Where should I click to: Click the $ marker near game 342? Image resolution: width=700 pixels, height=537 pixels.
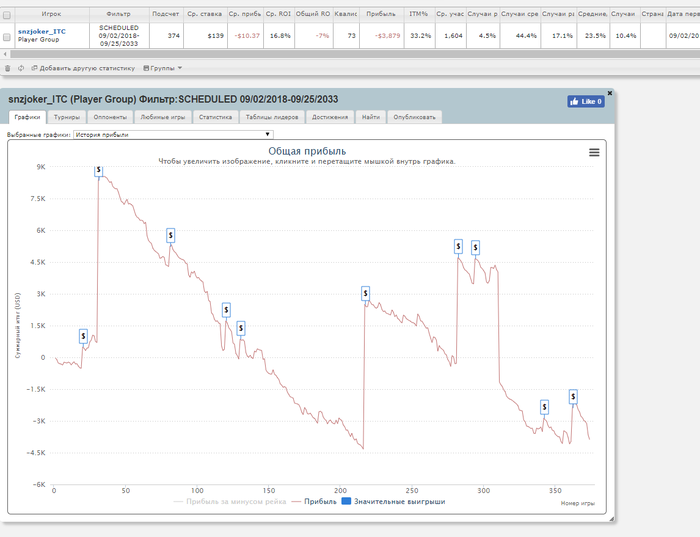544,407
